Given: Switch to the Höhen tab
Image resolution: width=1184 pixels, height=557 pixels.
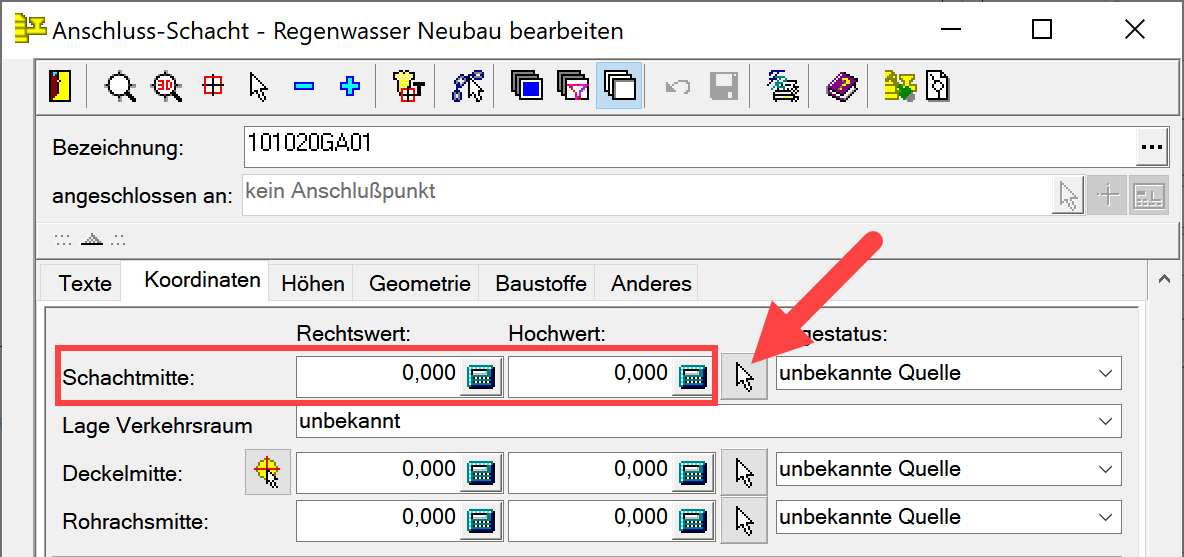Looking at the screenshot, I should [313, 283].
